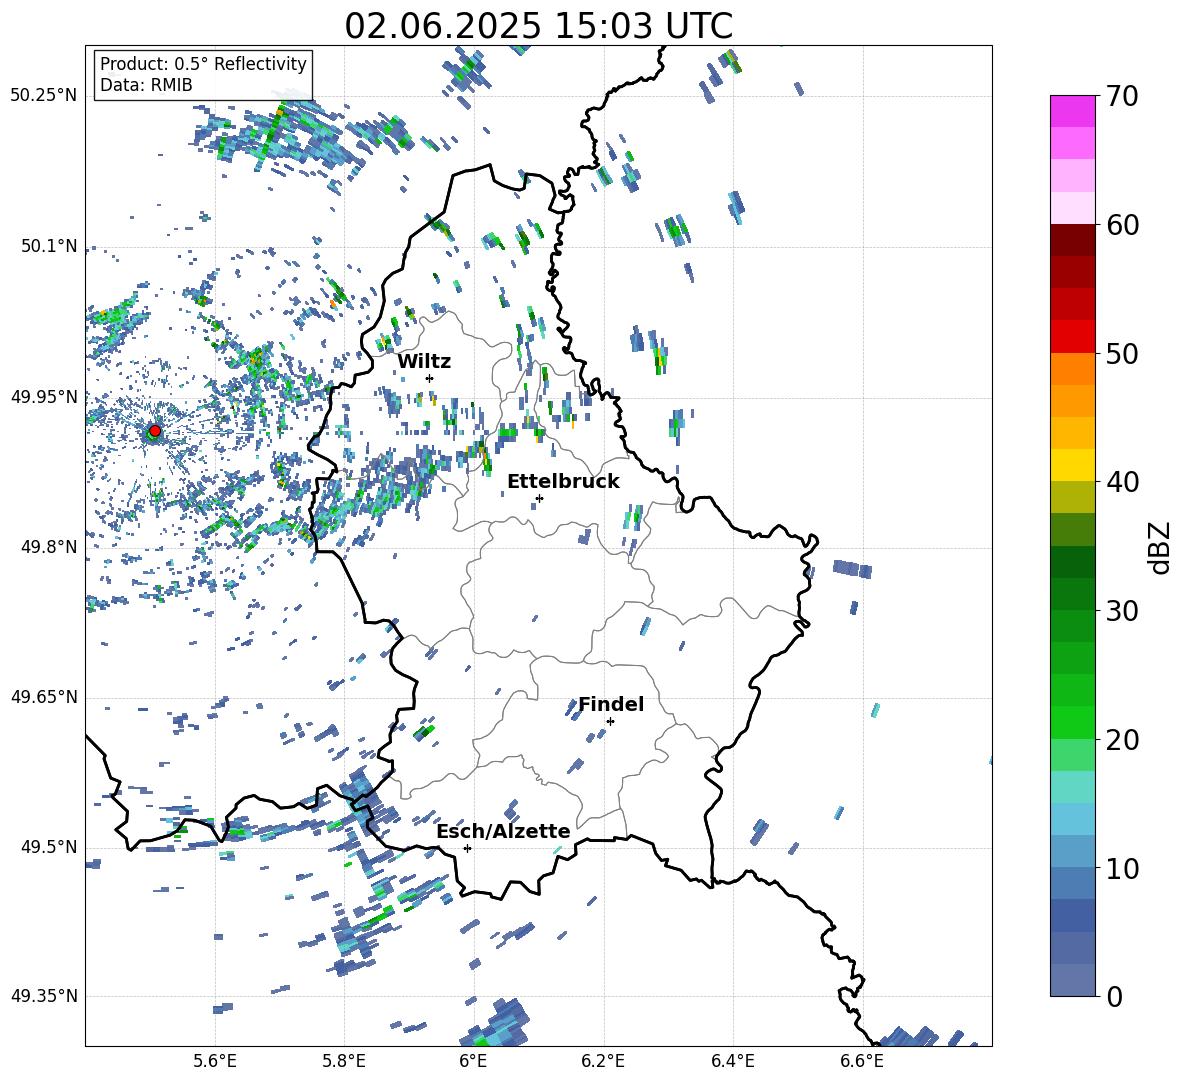Click the 30 colorbar tick label
Image resolution: width=1184 pixels, height=1081 pixels.
1121,611
